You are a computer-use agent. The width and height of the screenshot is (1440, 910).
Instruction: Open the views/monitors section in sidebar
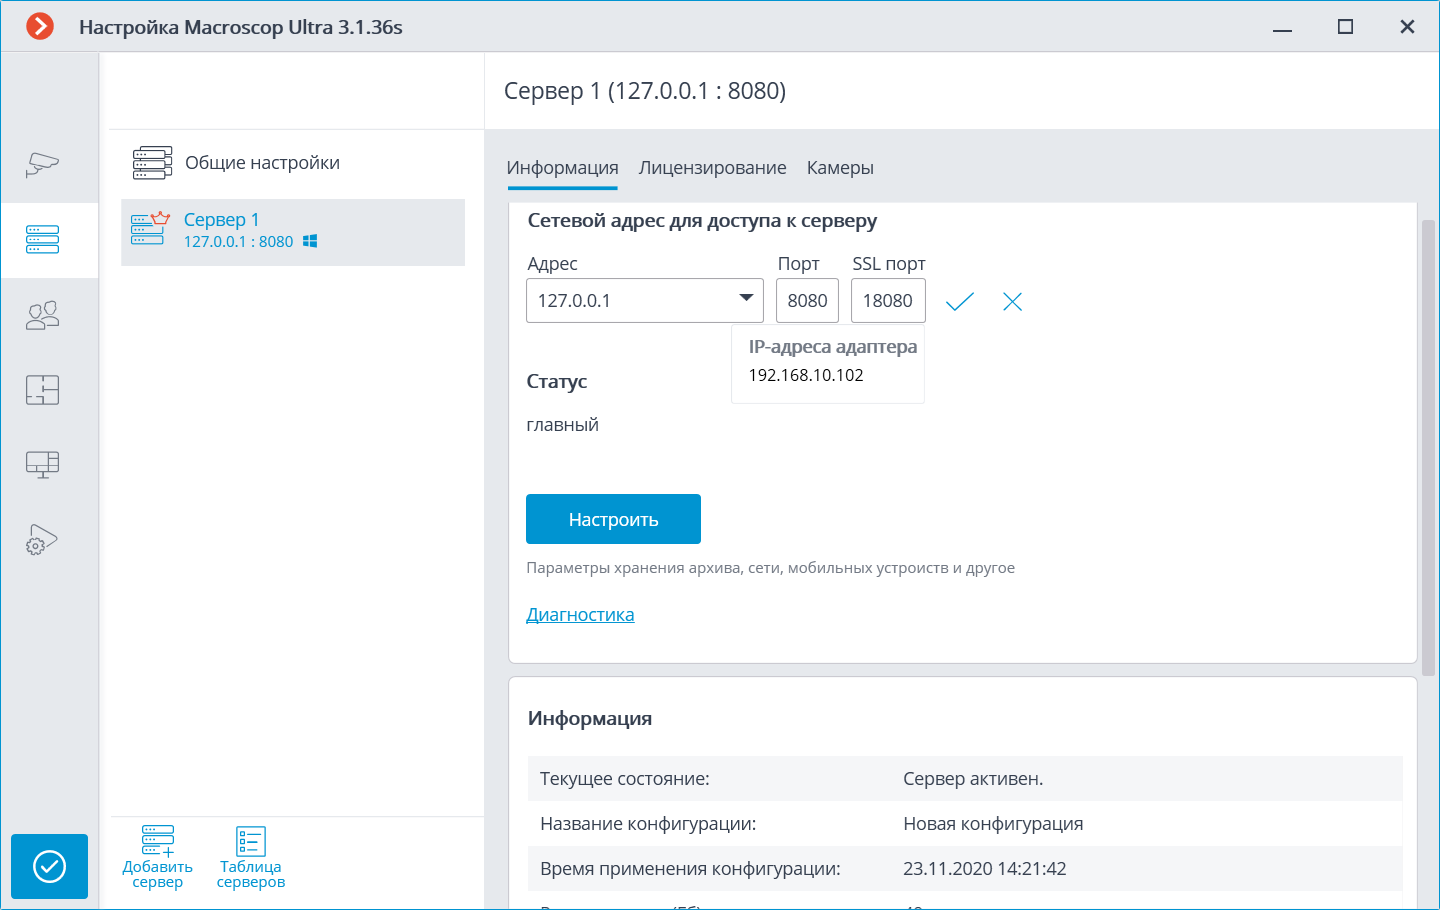tap(43, 464)
